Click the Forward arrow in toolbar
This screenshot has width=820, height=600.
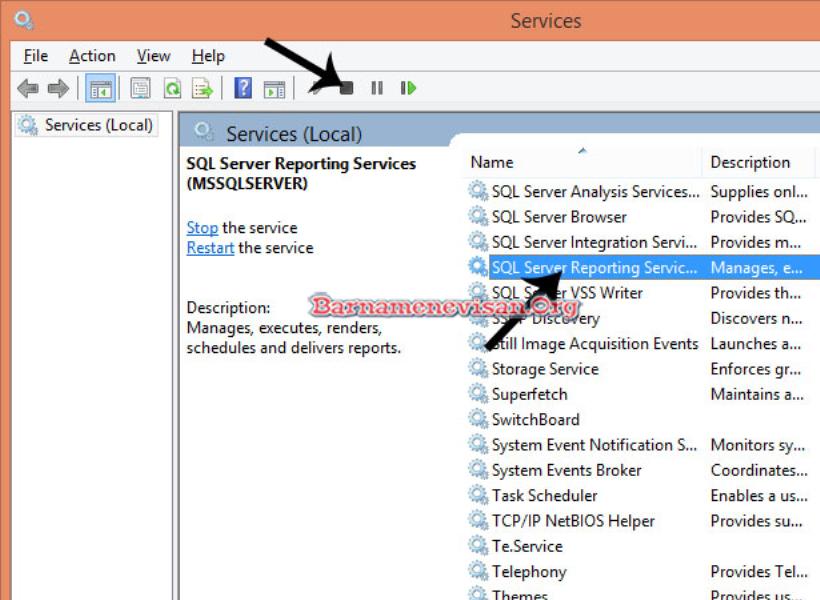[x=58, y=89]
